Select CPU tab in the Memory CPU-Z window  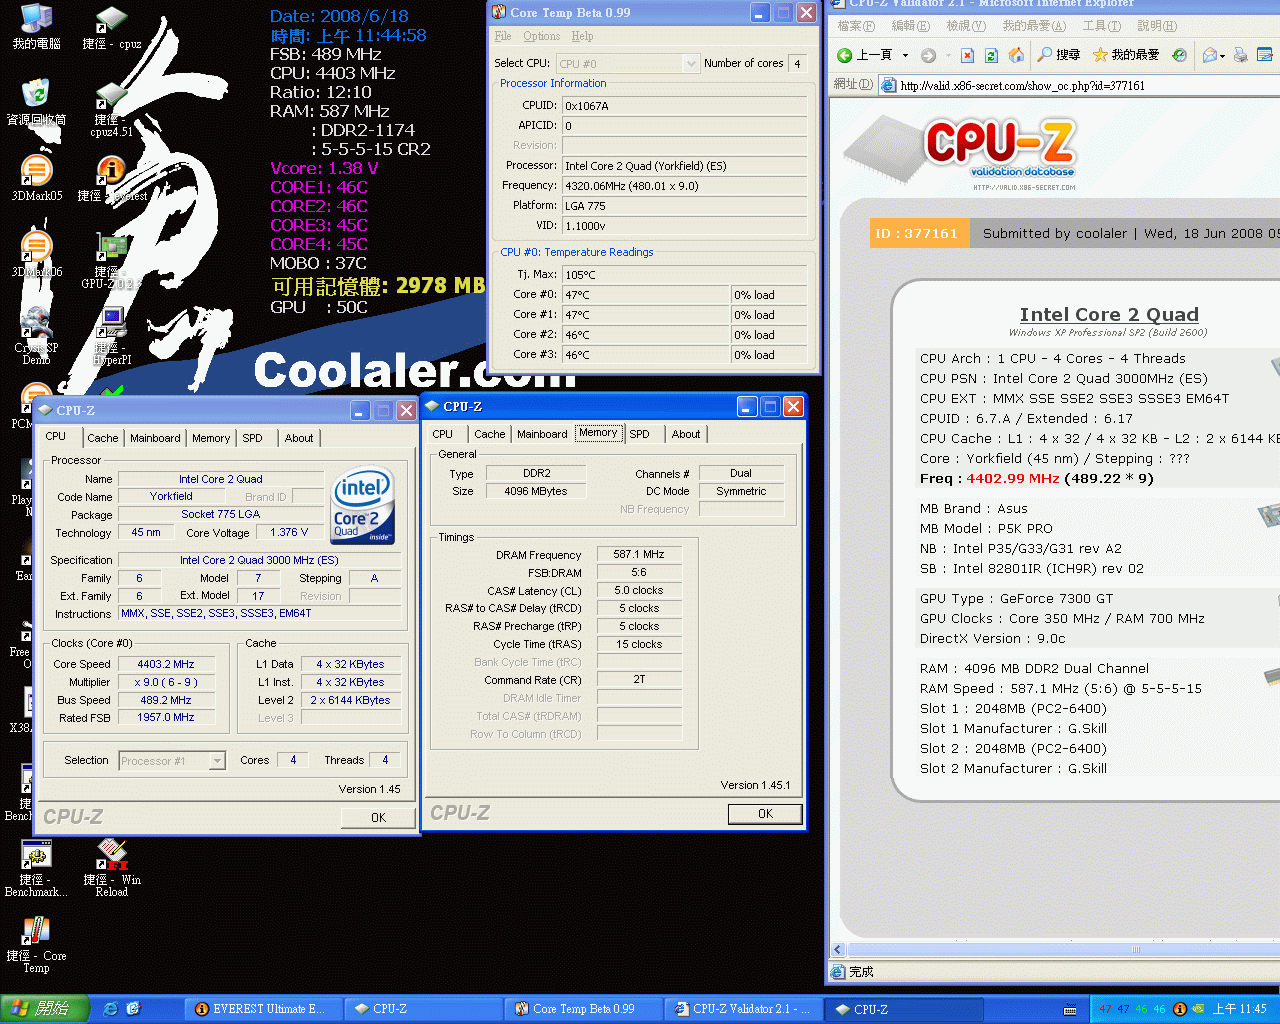(x=443, y=434)
